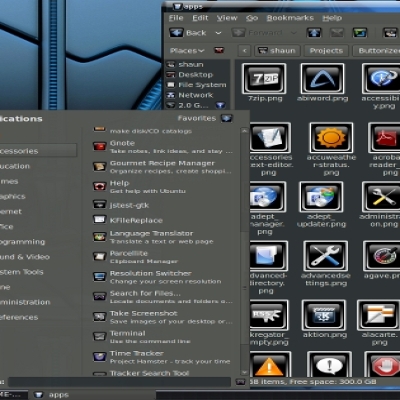Select the orange warning triangle icon file
The width and height of the screenshot is (400, 400).
coord(269,364)
